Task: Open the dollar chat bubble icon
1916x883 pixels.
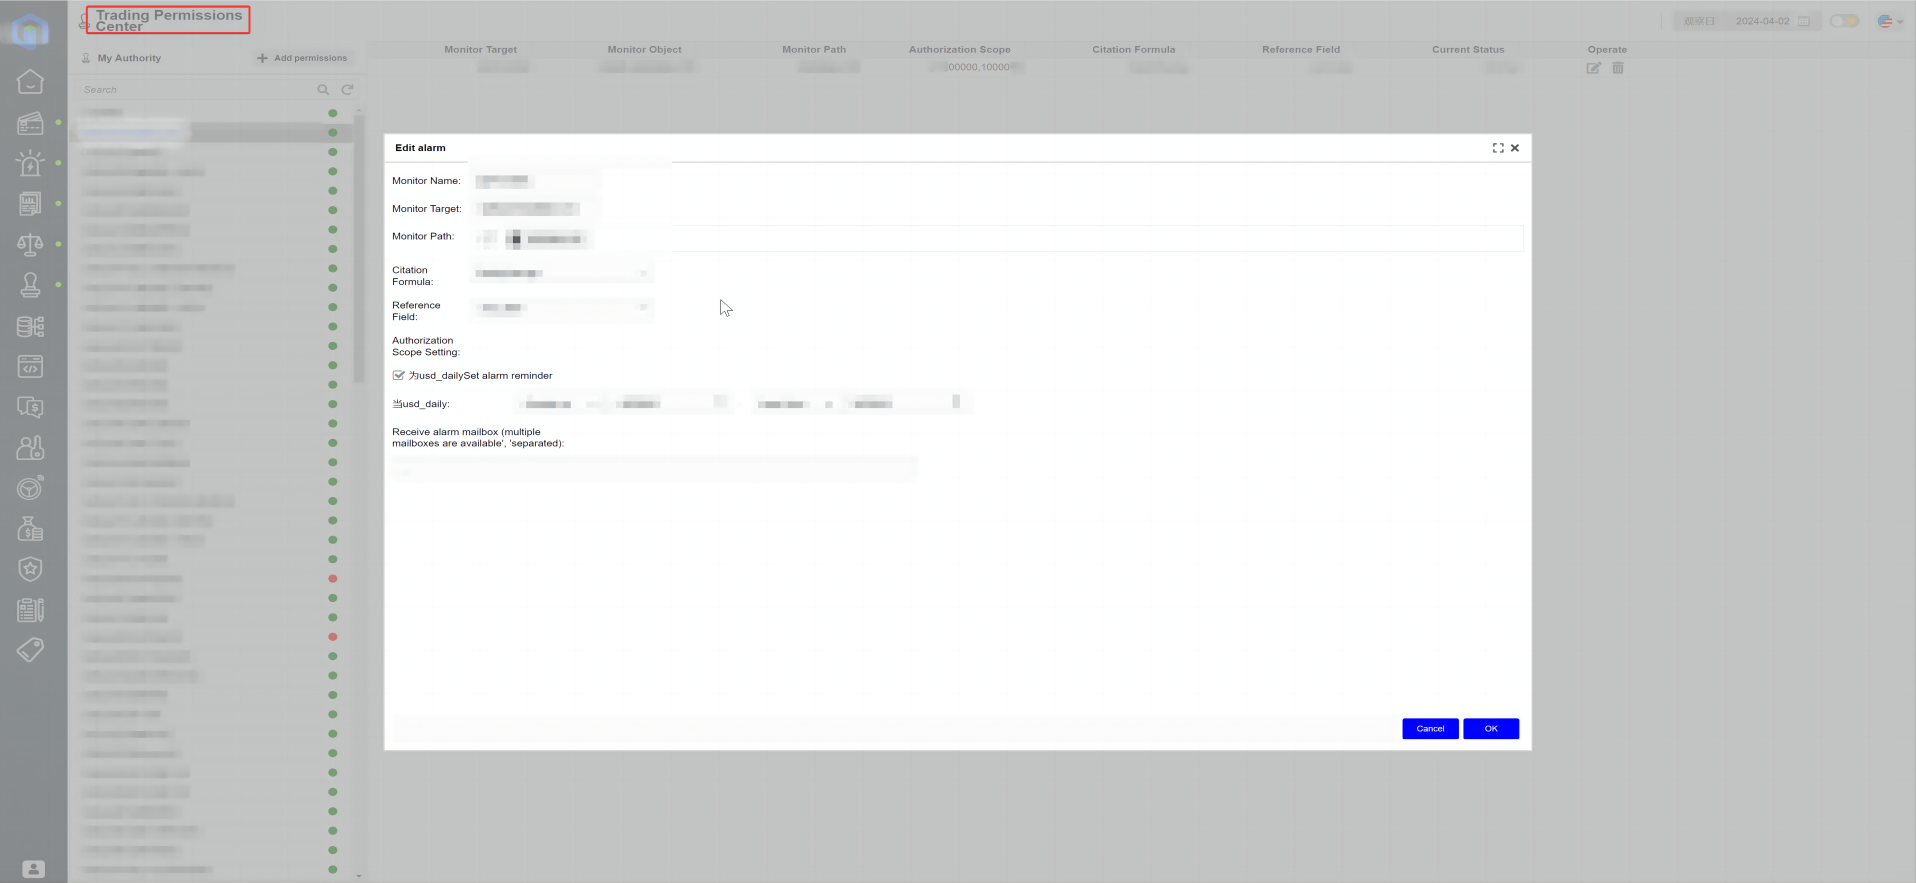Action: pyautogui.click(x=31, y=407)
